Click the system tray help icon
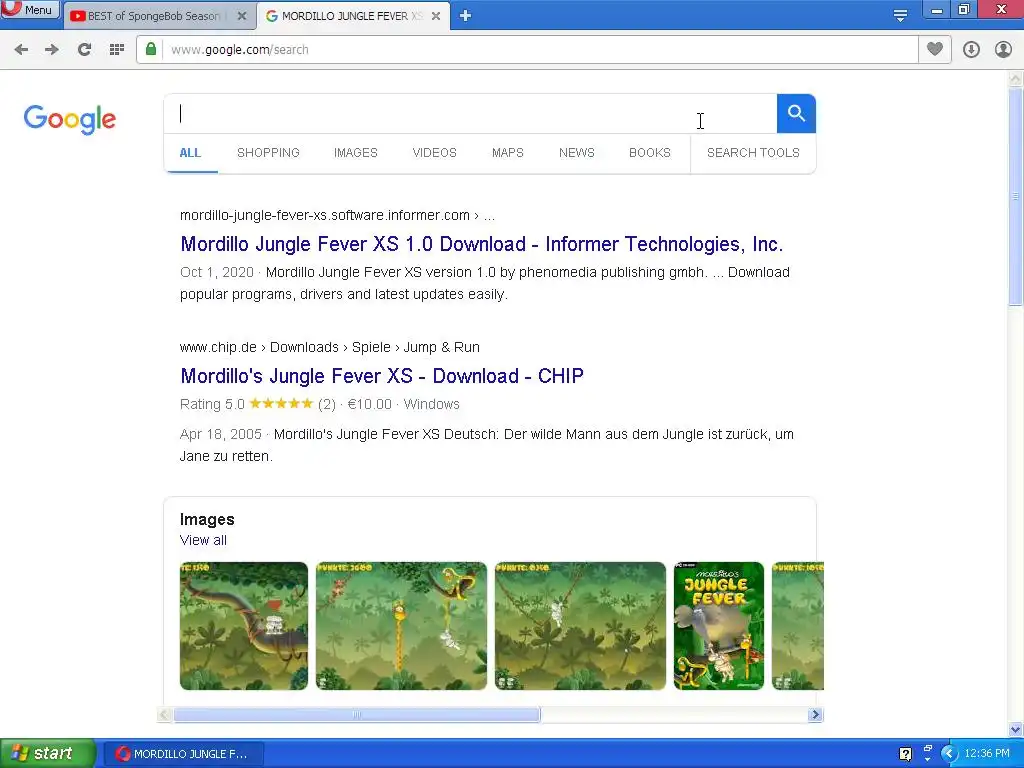 pos(905,754)
